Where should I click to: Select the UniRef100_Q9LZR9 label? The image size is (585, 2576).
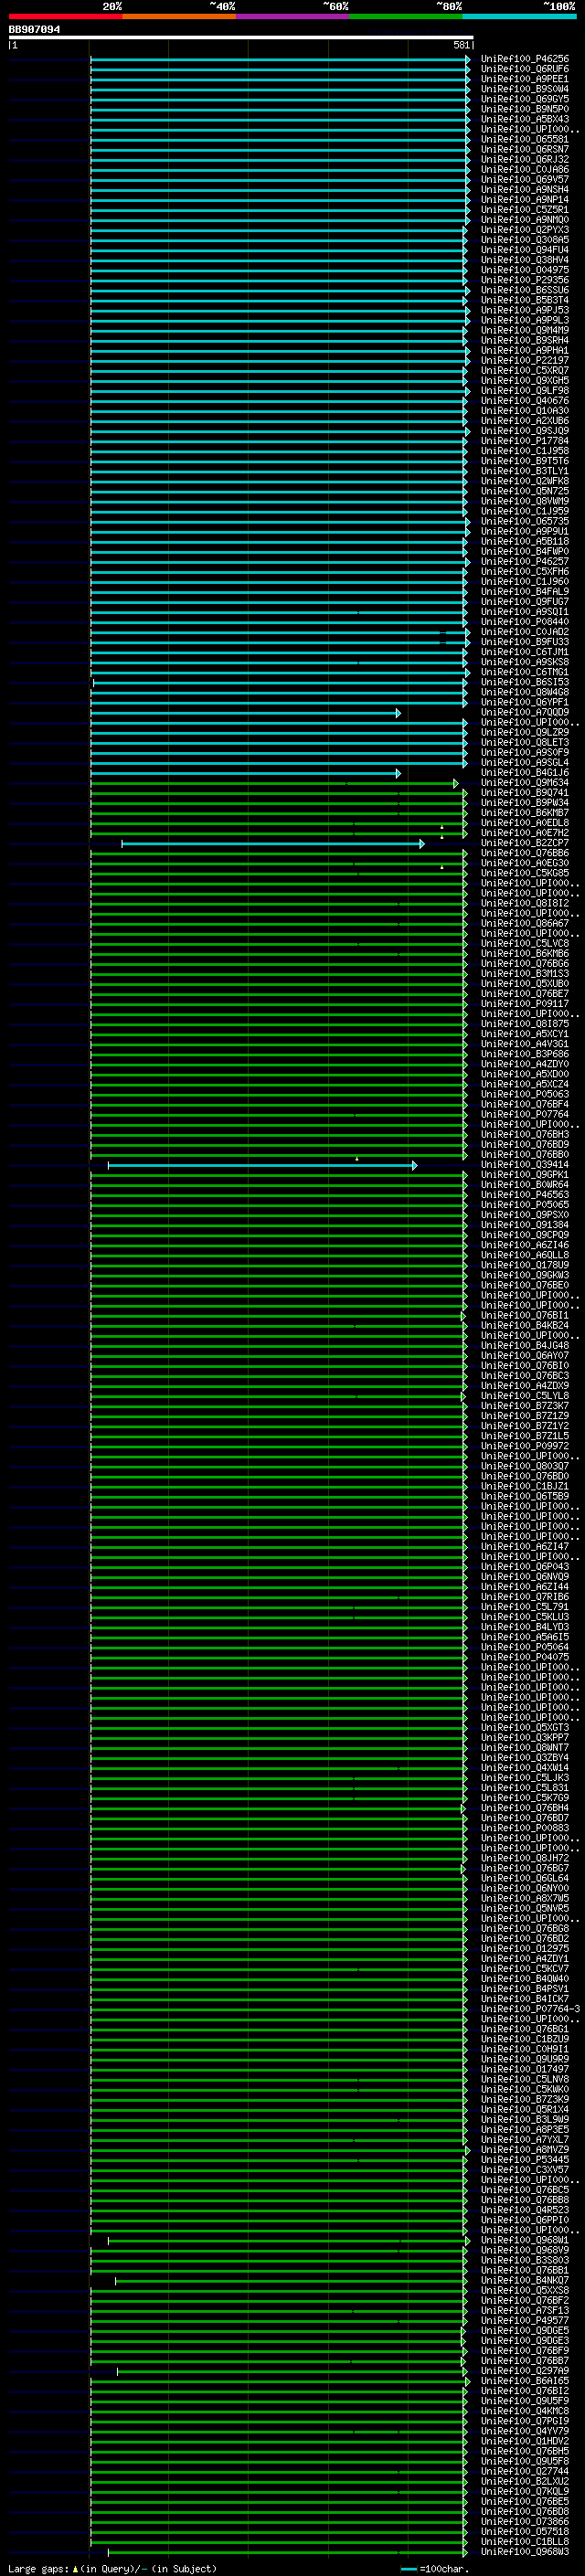525,733
